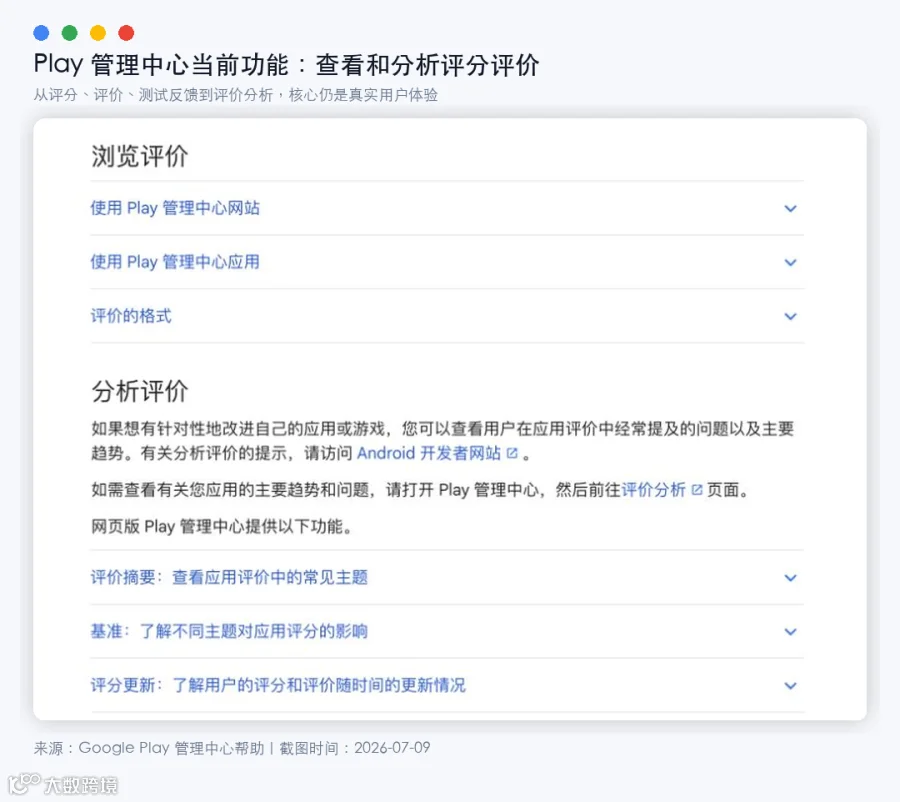Expand chevron for 评价的格式
This screenshot has height=802, width=900.
pos(790,316)
